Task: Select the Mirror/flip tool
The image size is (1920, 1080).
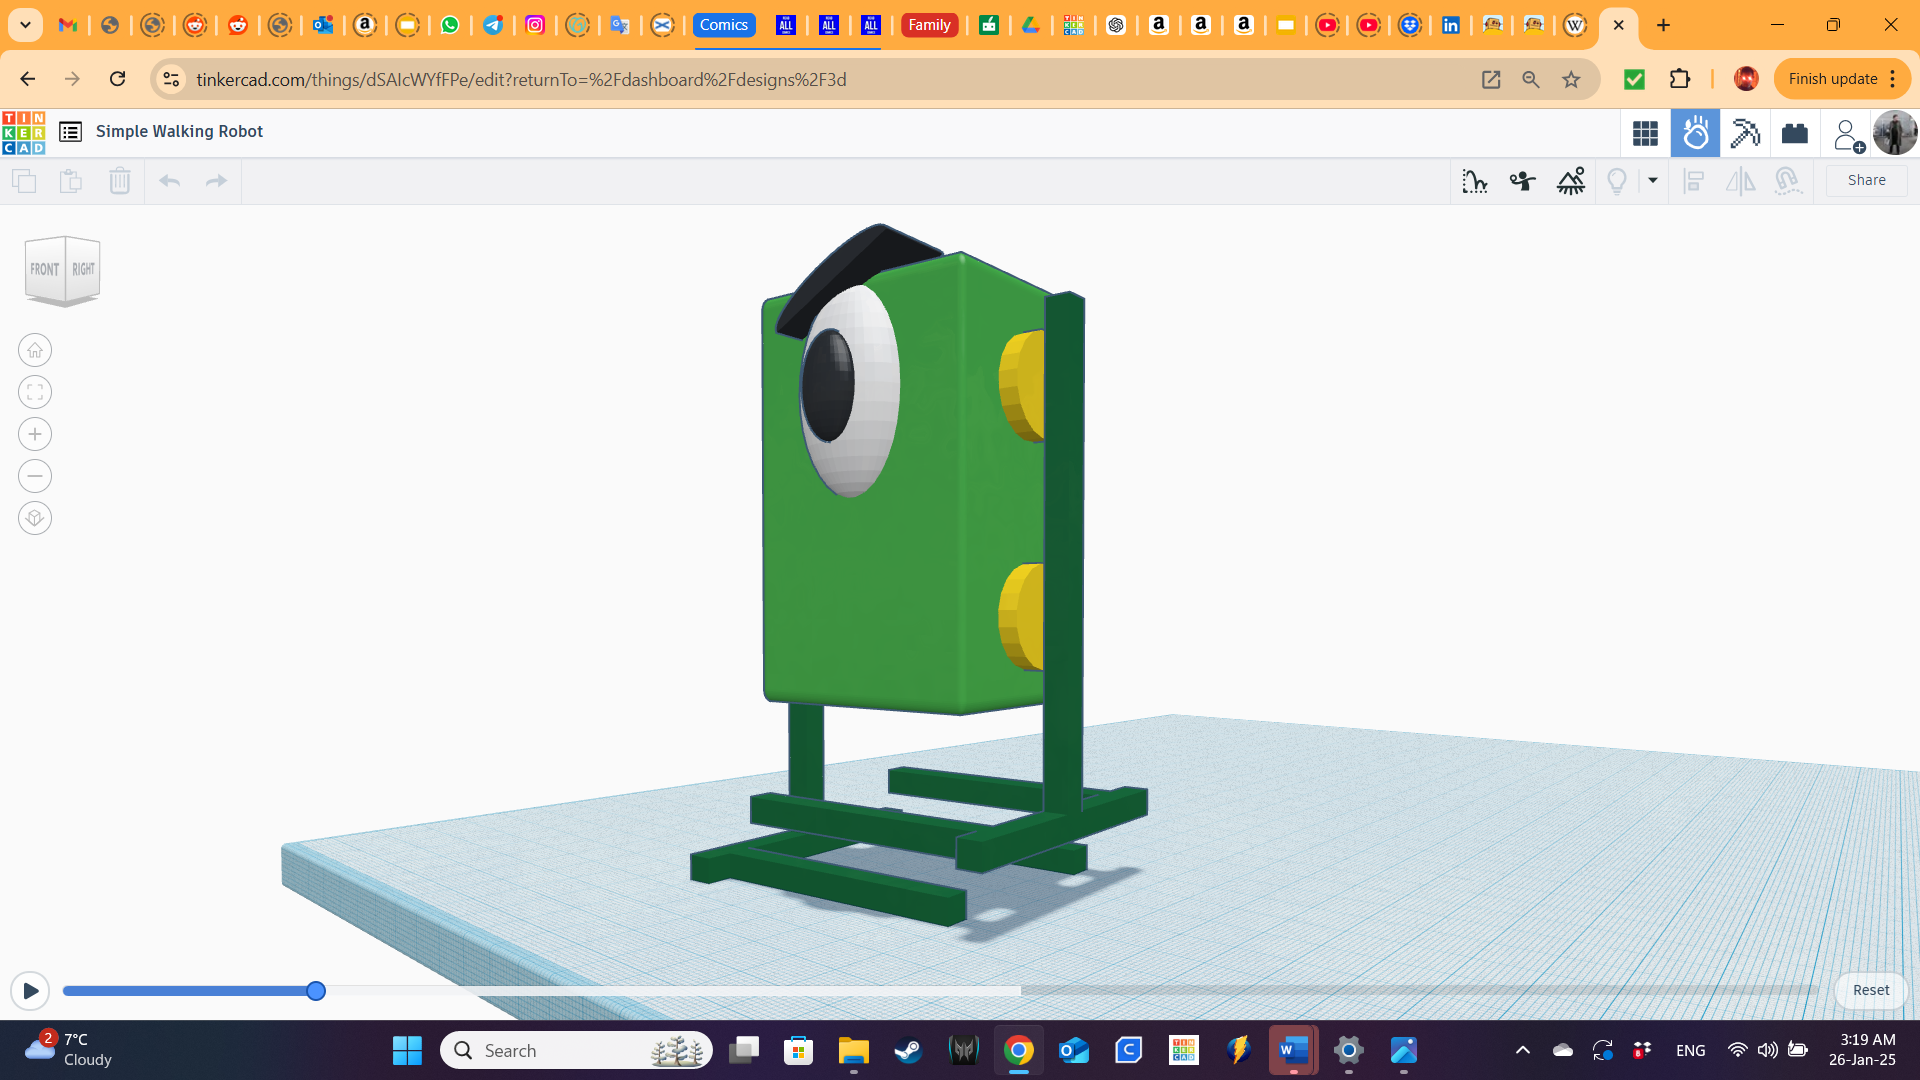Action: click(x=1740, y=181)
